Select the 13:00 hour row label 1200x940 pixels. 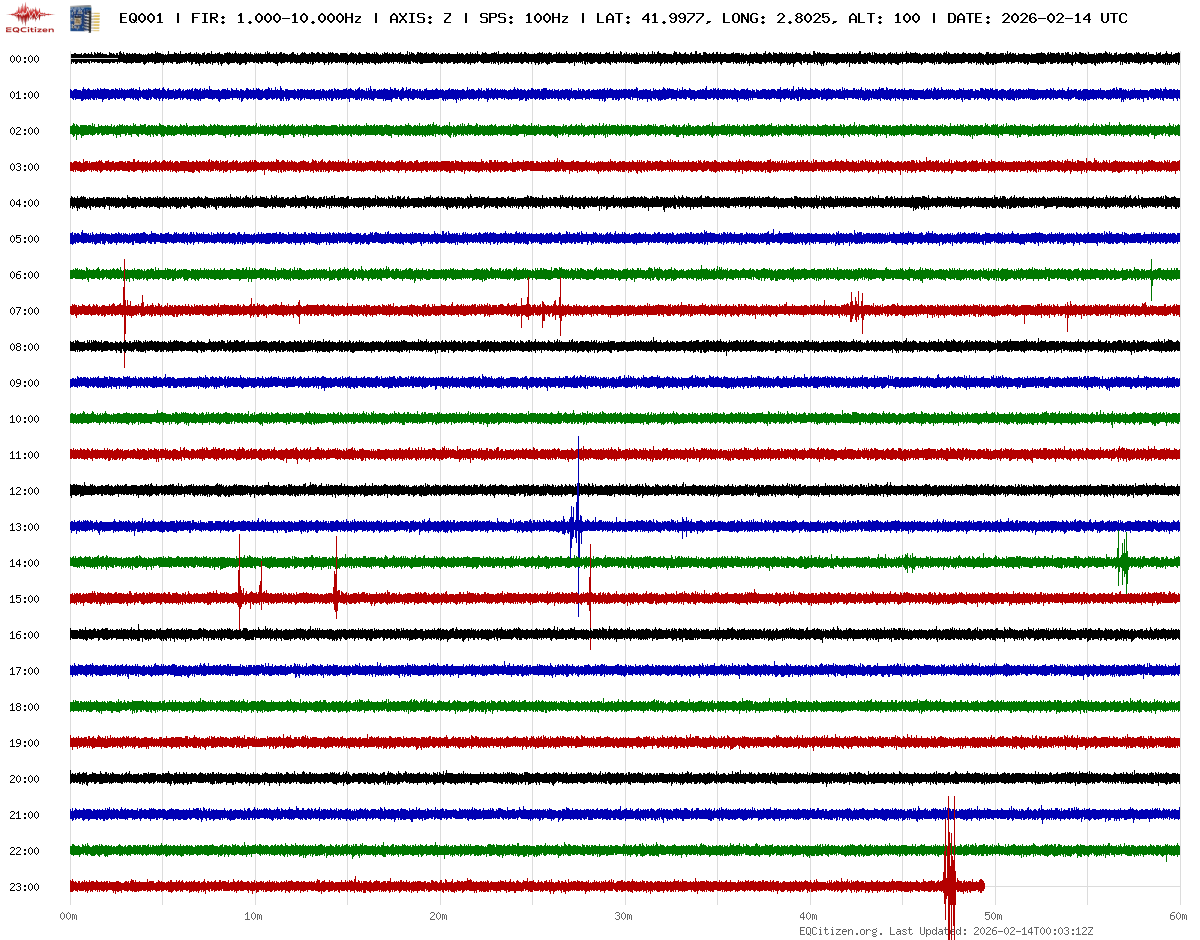click(x=24, y=527)
